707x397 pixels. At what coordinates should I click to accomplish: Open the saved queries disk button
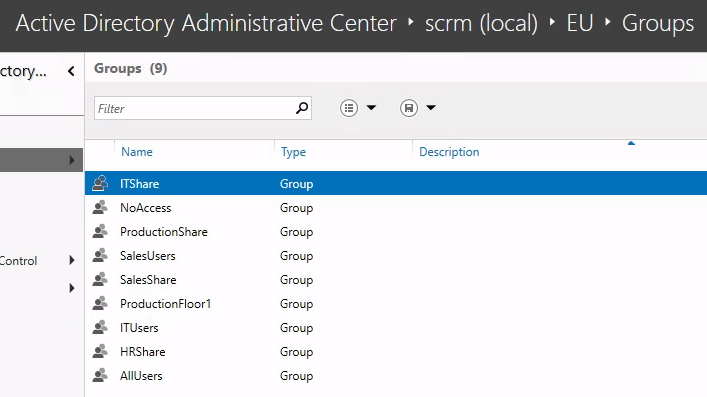pos(409,108)
